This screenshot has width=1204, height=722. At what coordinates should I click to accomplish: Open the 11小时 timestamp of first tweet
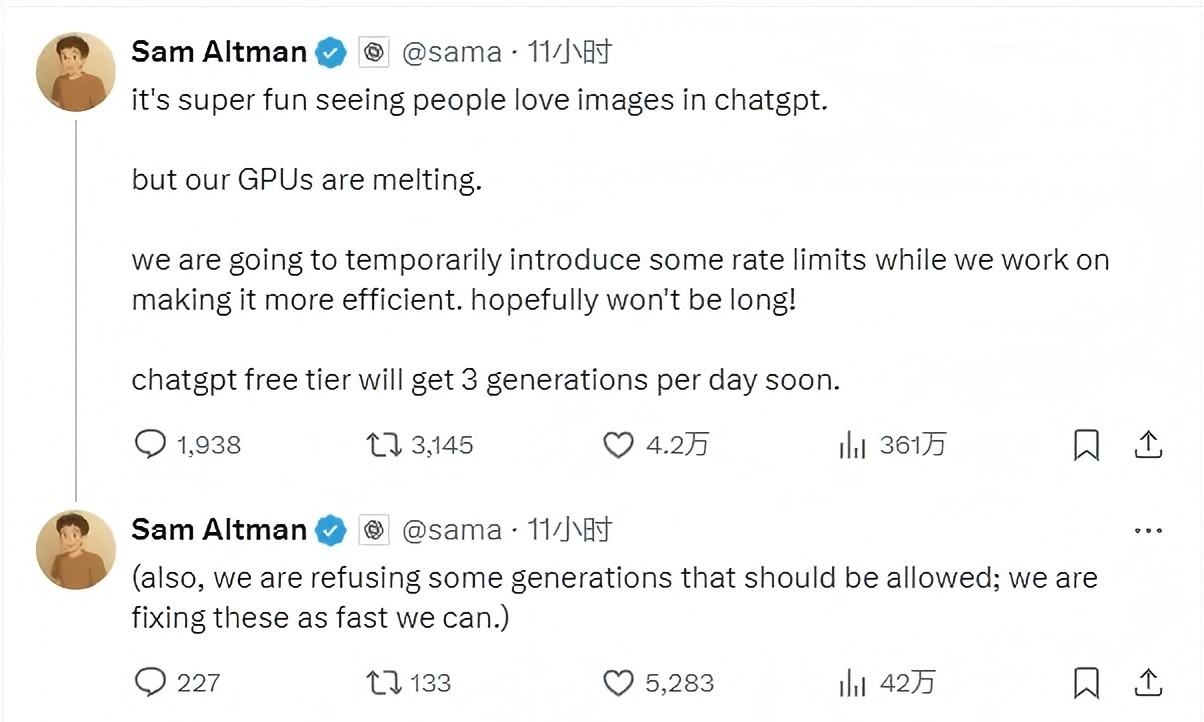569,52
